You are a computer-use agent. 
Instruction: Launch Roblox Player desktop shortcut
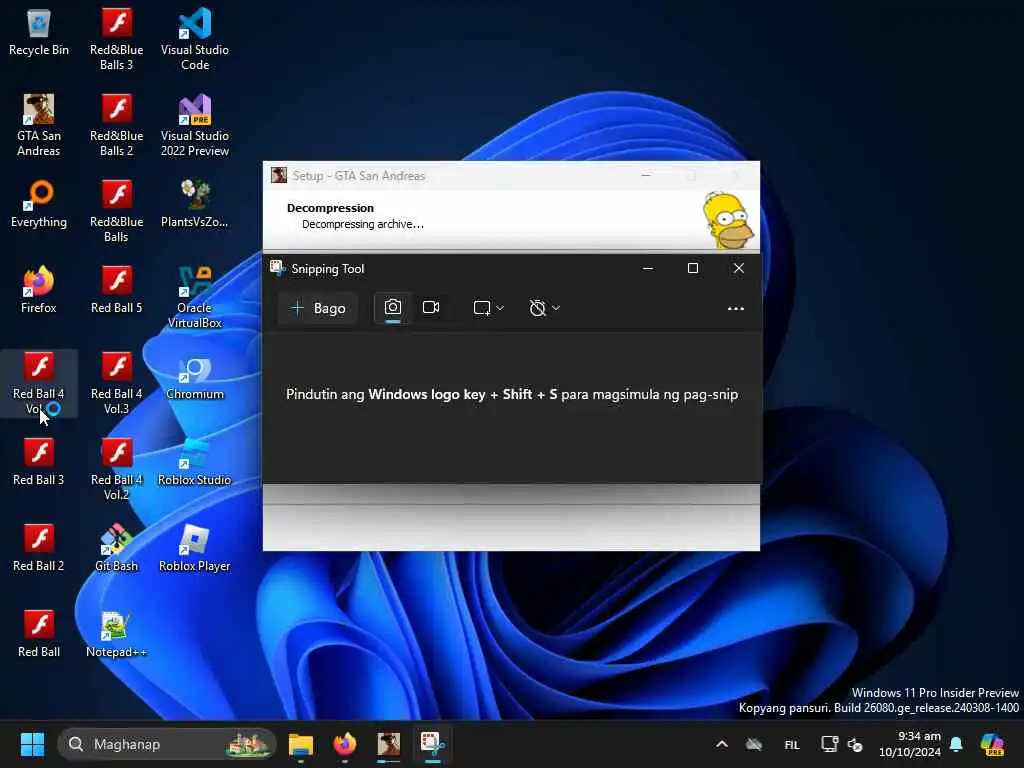(195, 549)
